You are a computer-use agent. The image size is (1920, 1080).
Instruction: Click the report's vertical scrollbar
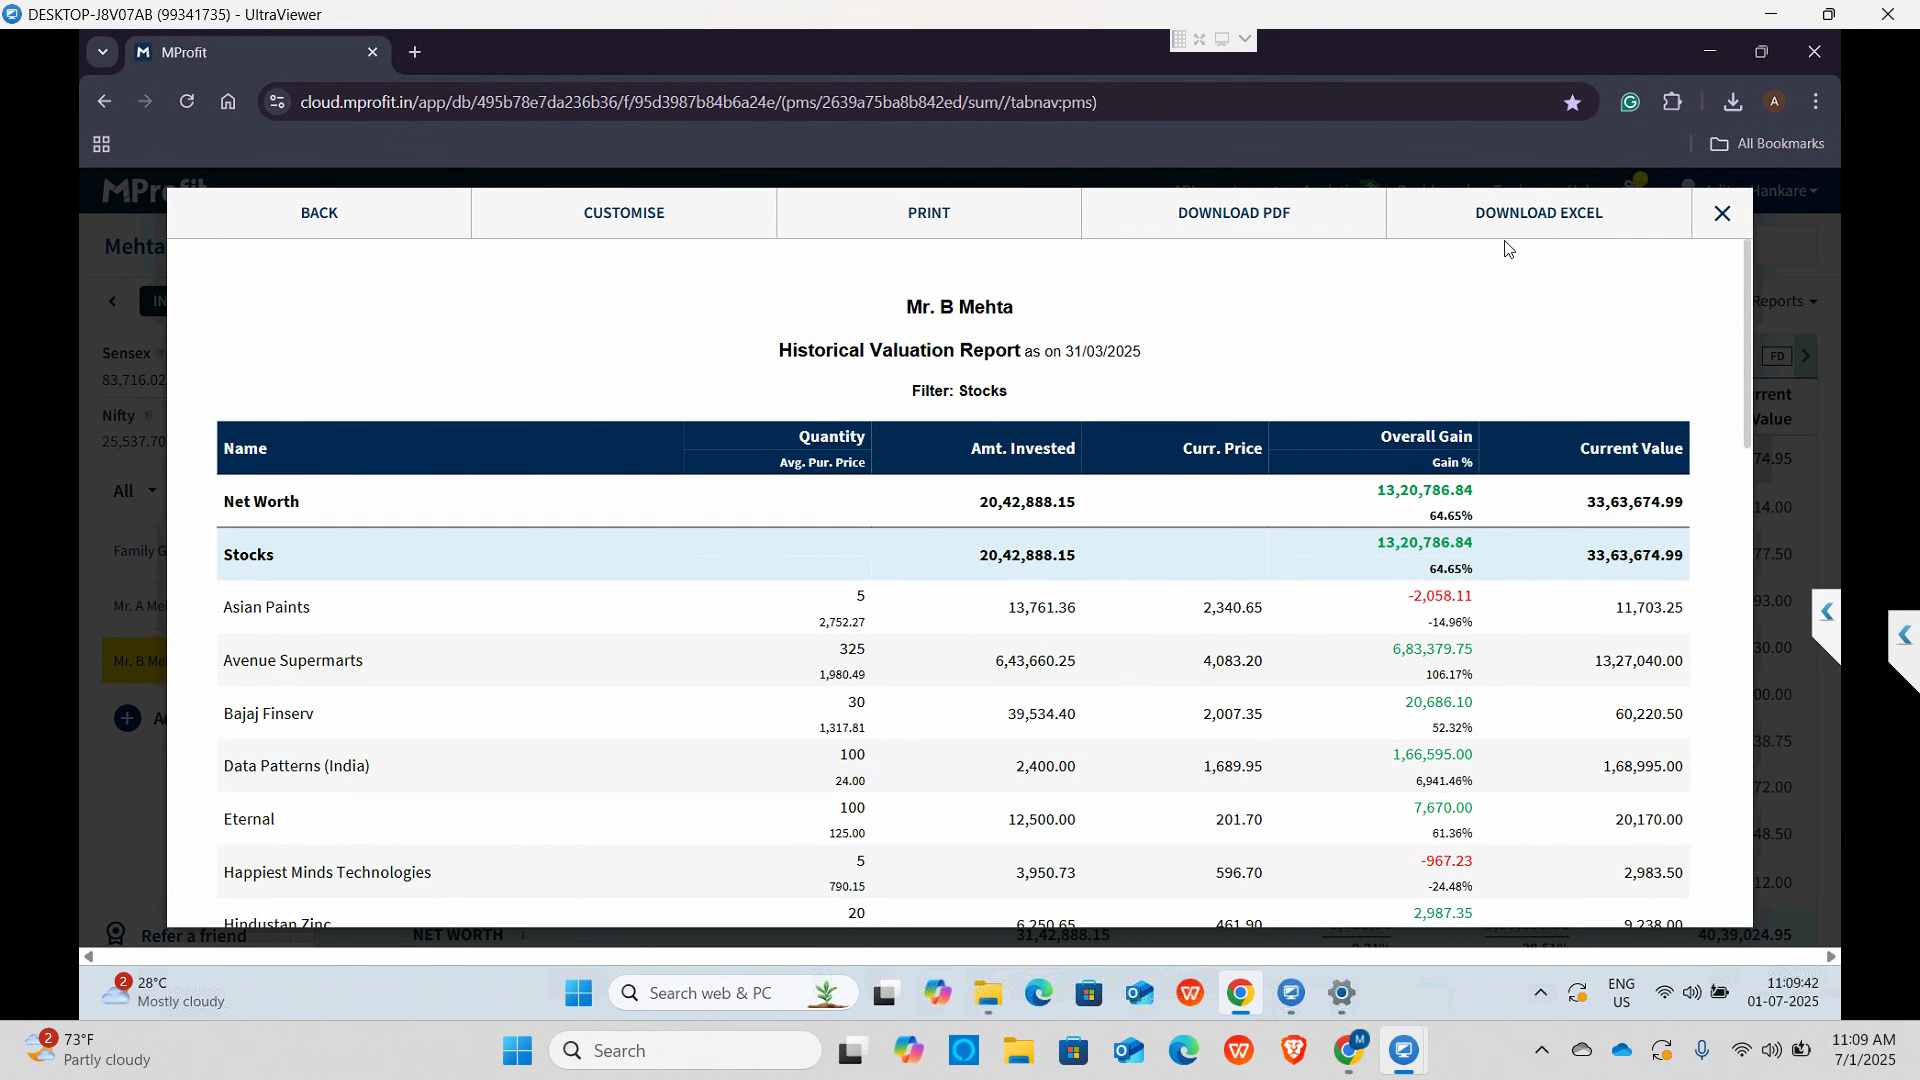point(1747,345)
